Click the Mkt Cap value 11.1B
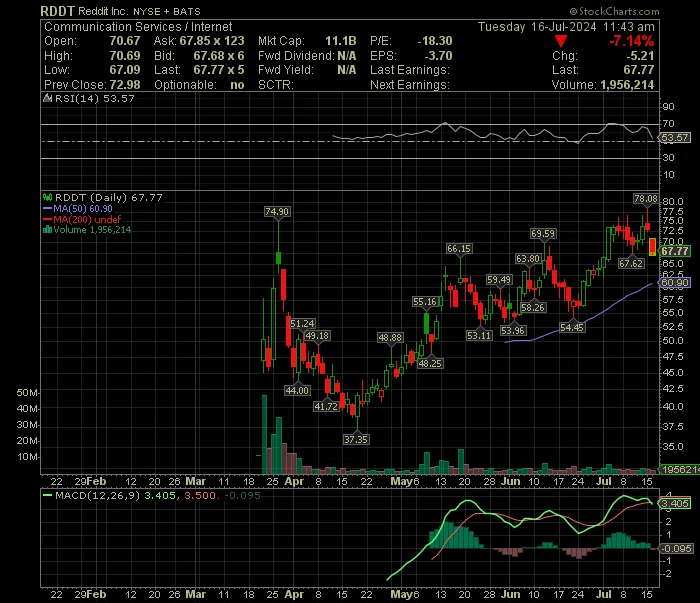The width and height of the screenshot is (700, 603). point(341,41)
